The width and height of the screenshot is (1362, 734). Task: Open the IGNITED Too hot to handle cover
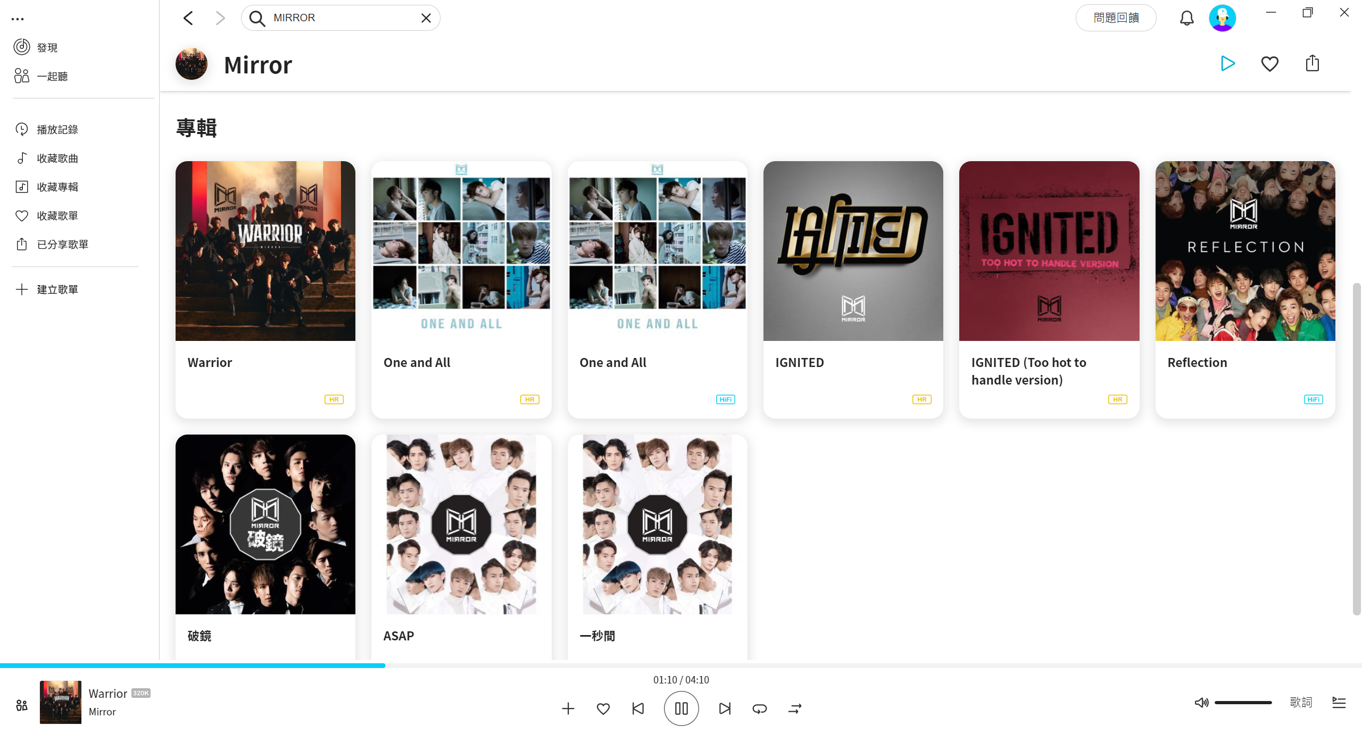click(1049, 251)
